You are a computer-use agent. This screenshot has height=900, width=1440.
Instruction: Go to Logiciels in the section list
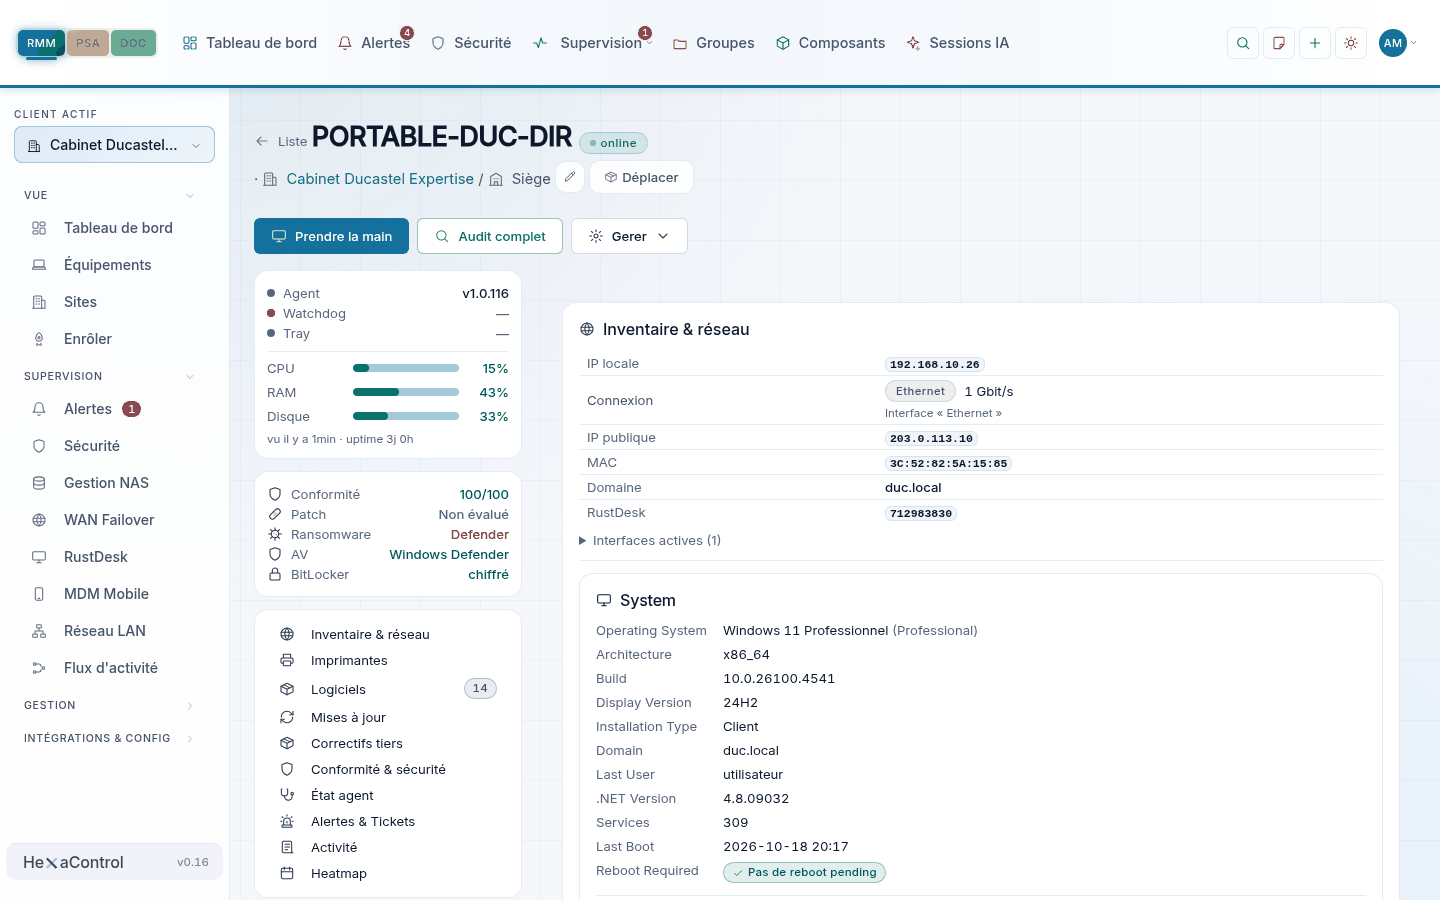(x=388, y=689)
